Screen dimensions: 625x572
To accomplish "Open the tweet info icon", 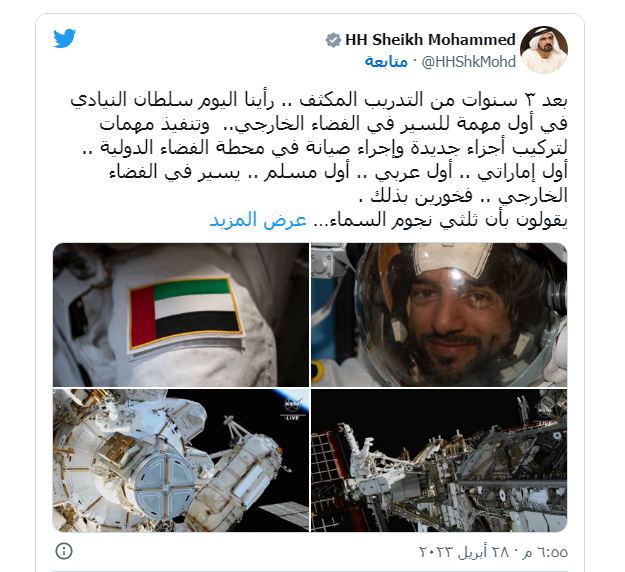I will tap(64, 551).
